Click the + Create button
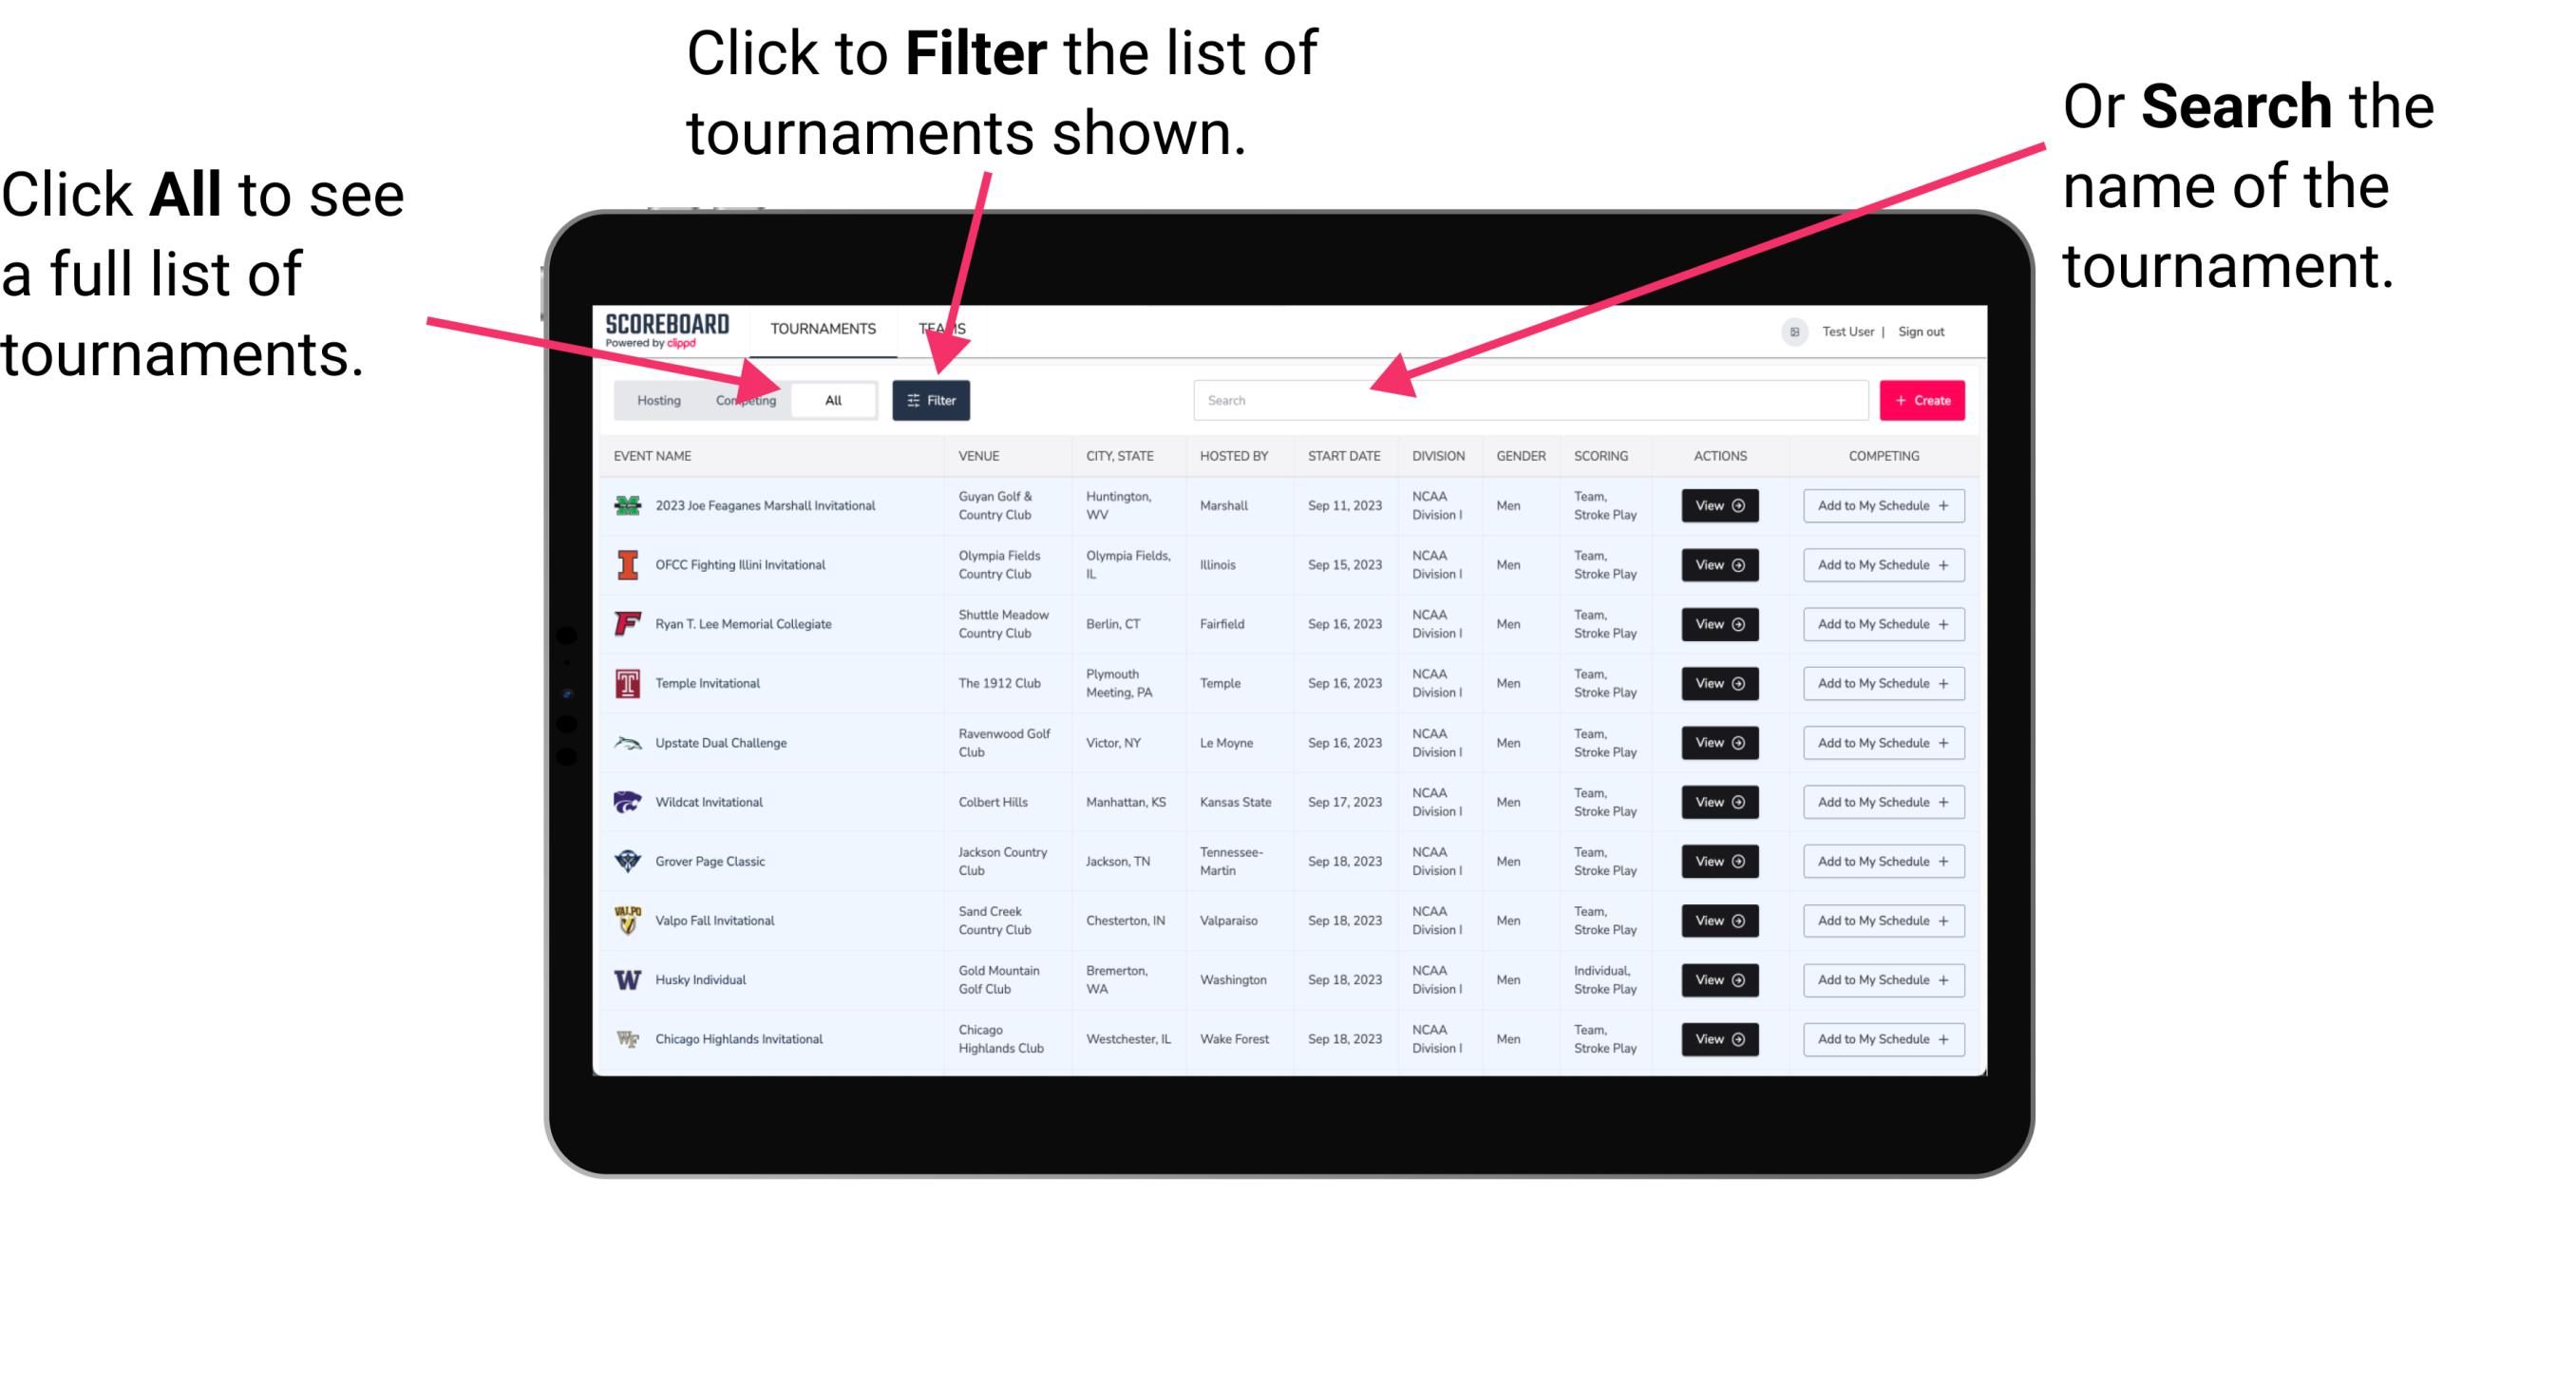The image size is (2576, 1386). [1923, 399]
